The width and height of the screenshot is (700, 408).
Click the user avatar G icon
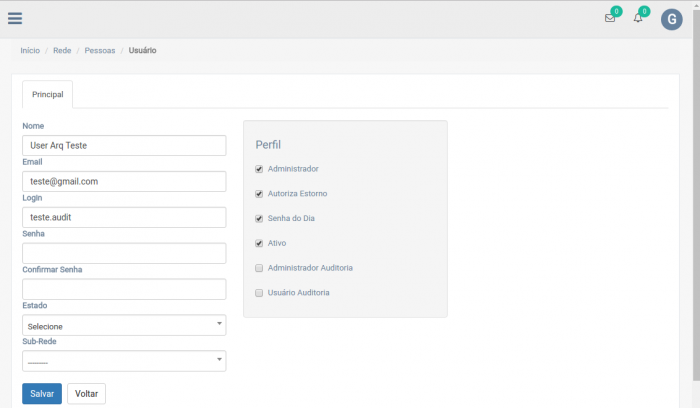click(x=671, y=19)
